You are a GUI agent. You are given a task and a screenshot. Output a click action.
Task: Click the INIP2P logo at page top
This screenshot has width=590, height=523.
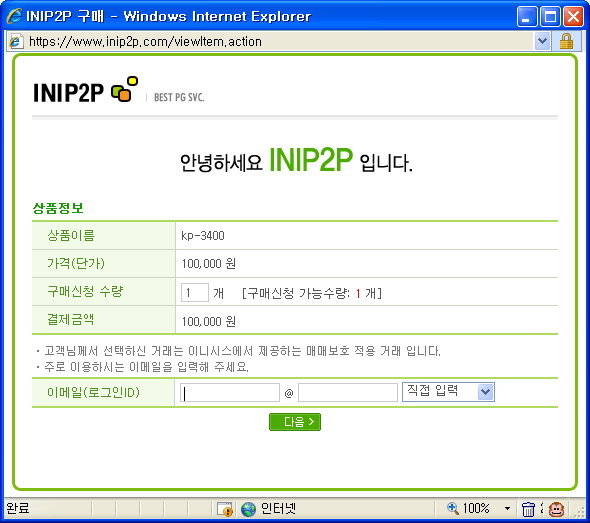pos(85,90)
